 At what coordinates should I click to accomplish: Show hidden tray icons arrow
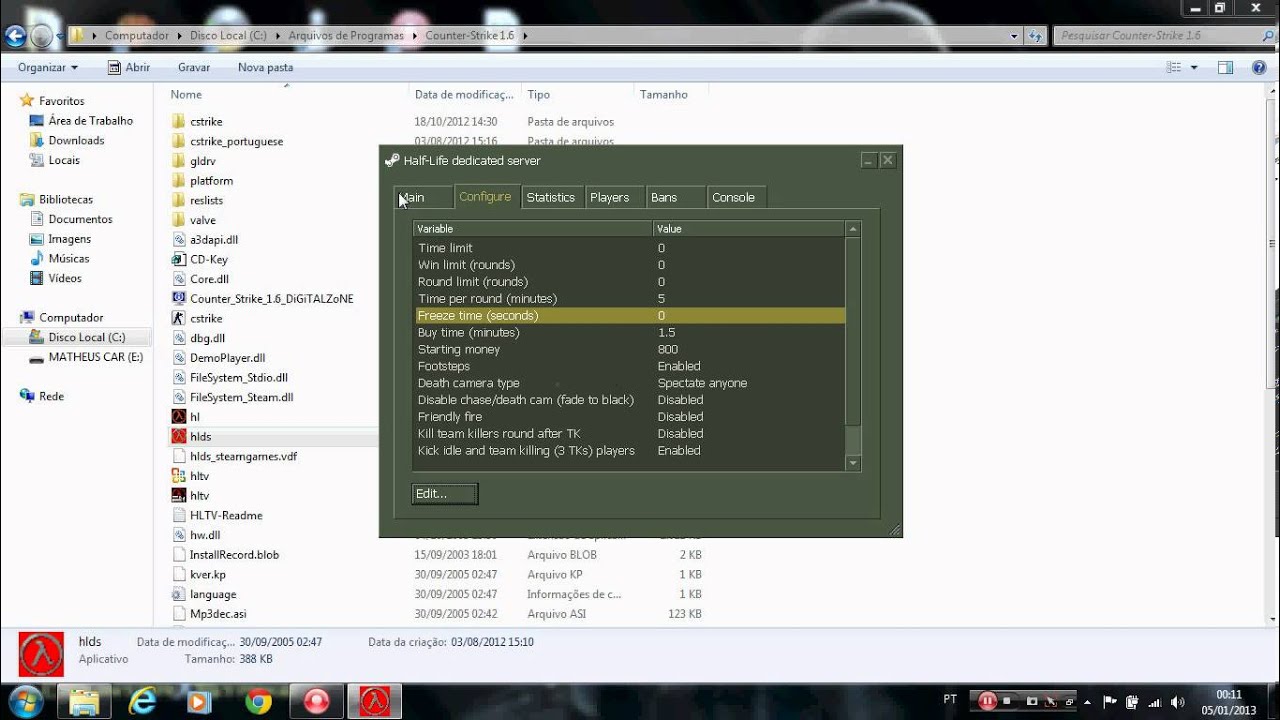1087,702
